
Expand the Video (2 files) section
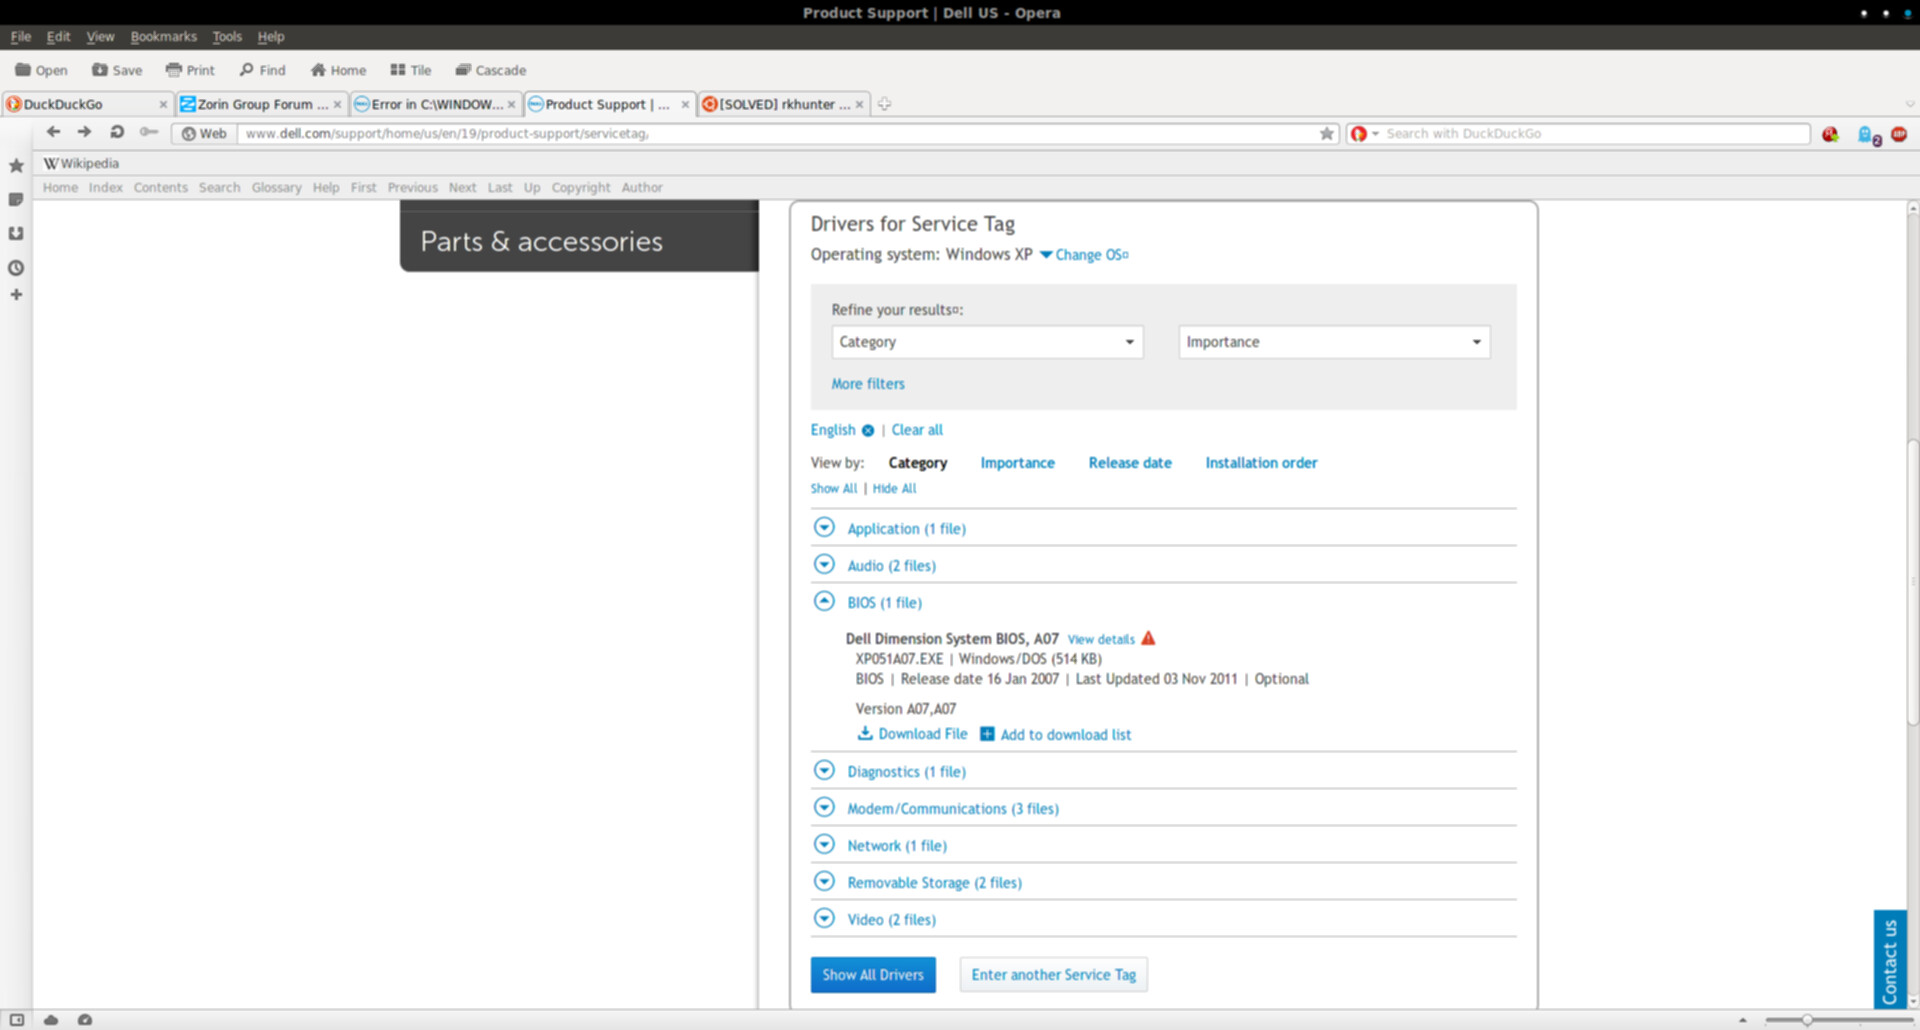pos(824,918)
